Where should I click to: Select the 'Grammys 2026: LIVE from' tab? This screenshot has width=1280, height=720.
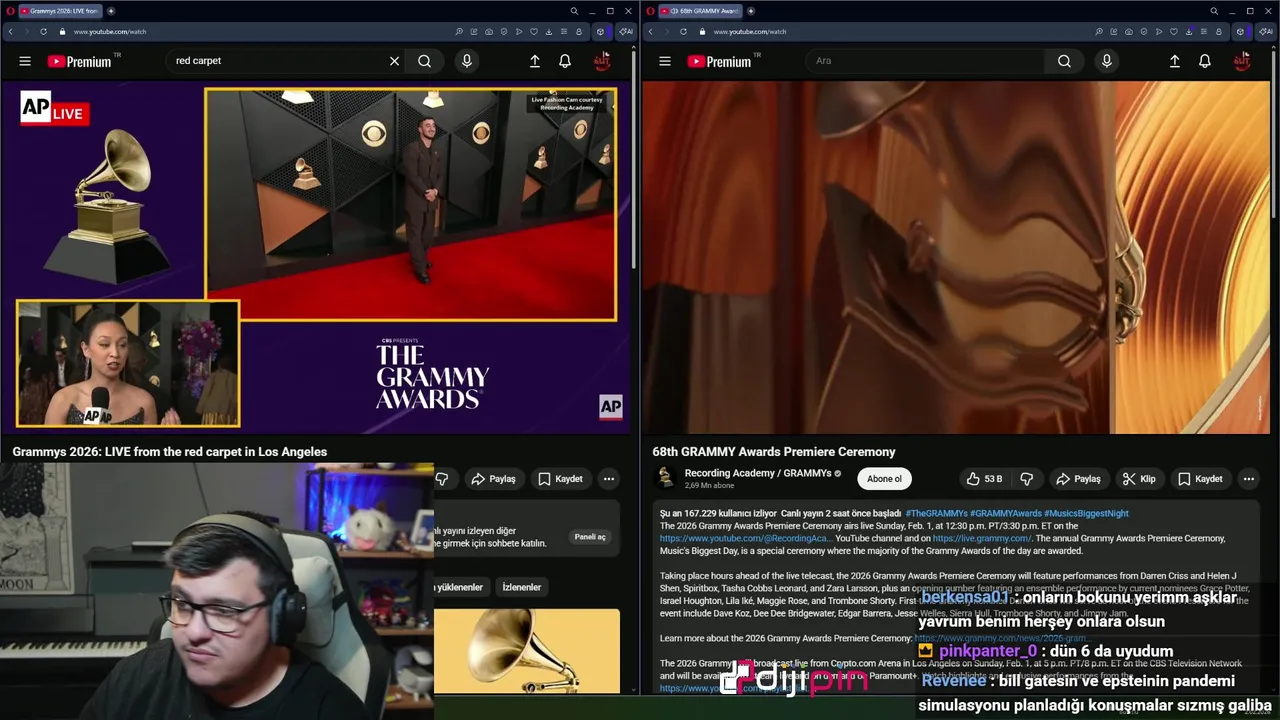60,11
